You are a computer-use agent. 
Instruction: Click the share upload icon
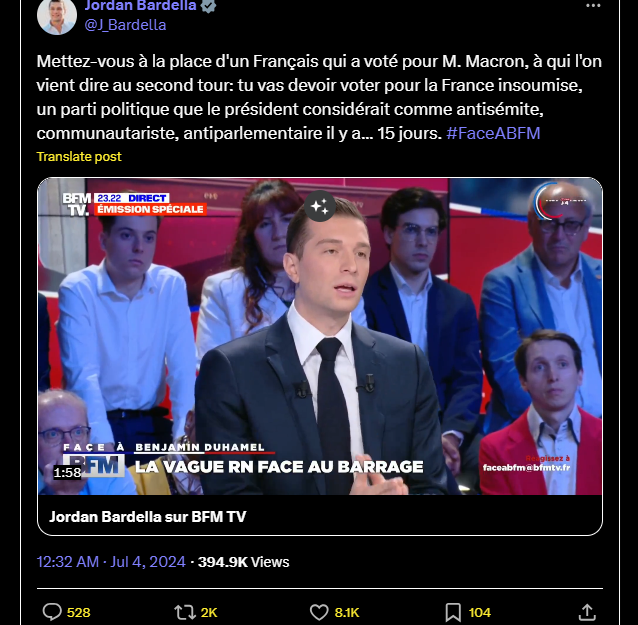click(587, 612)
